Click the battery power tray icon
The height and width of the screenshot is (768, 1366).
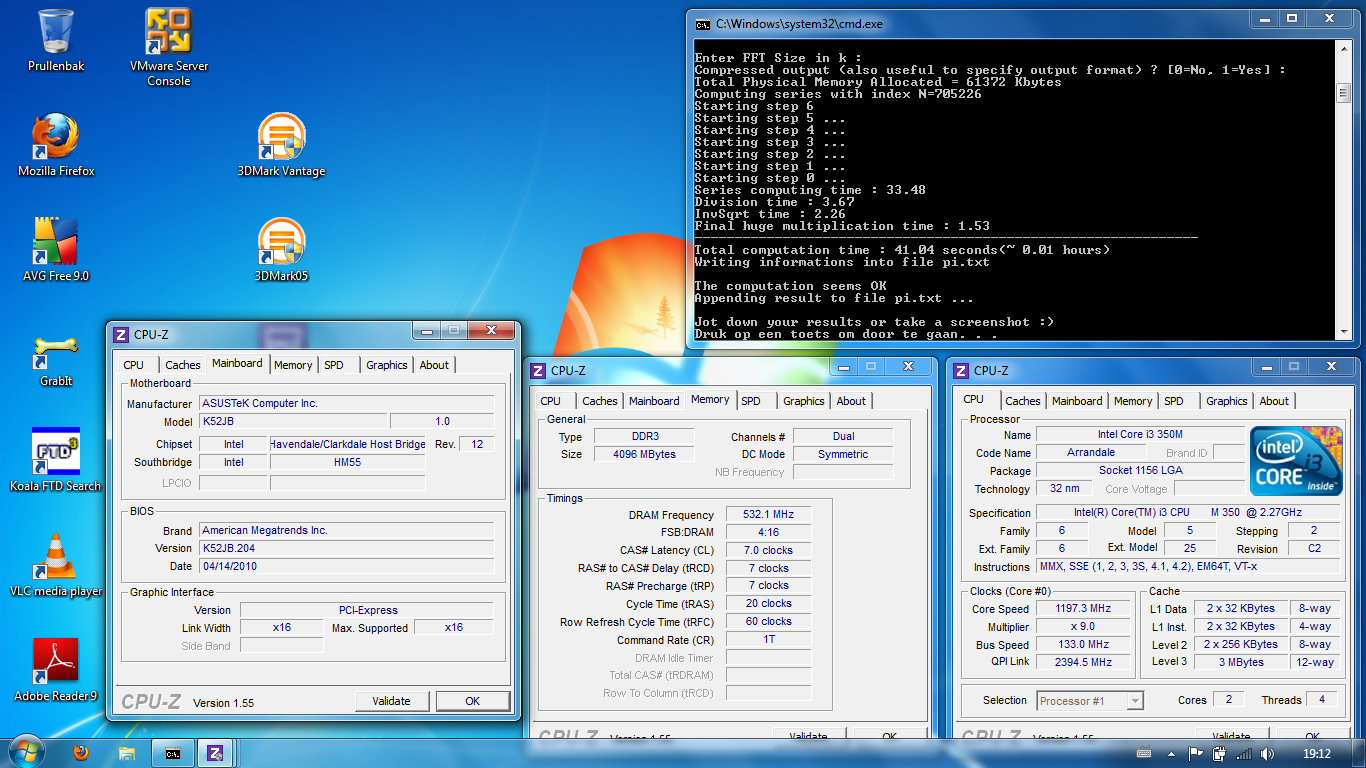click(x=1219, y=754)
